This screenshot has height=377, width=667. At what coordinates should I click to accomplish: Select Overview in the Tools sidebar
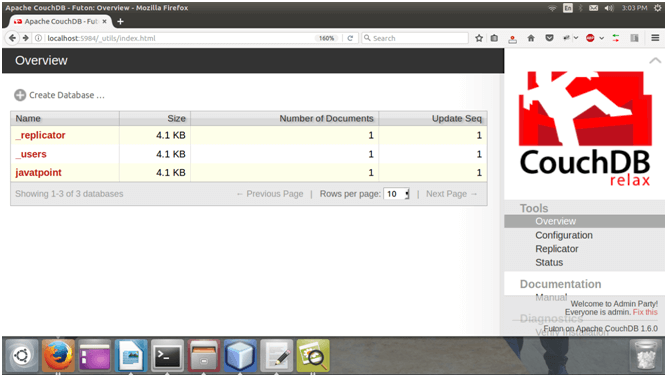coord(555,221)
